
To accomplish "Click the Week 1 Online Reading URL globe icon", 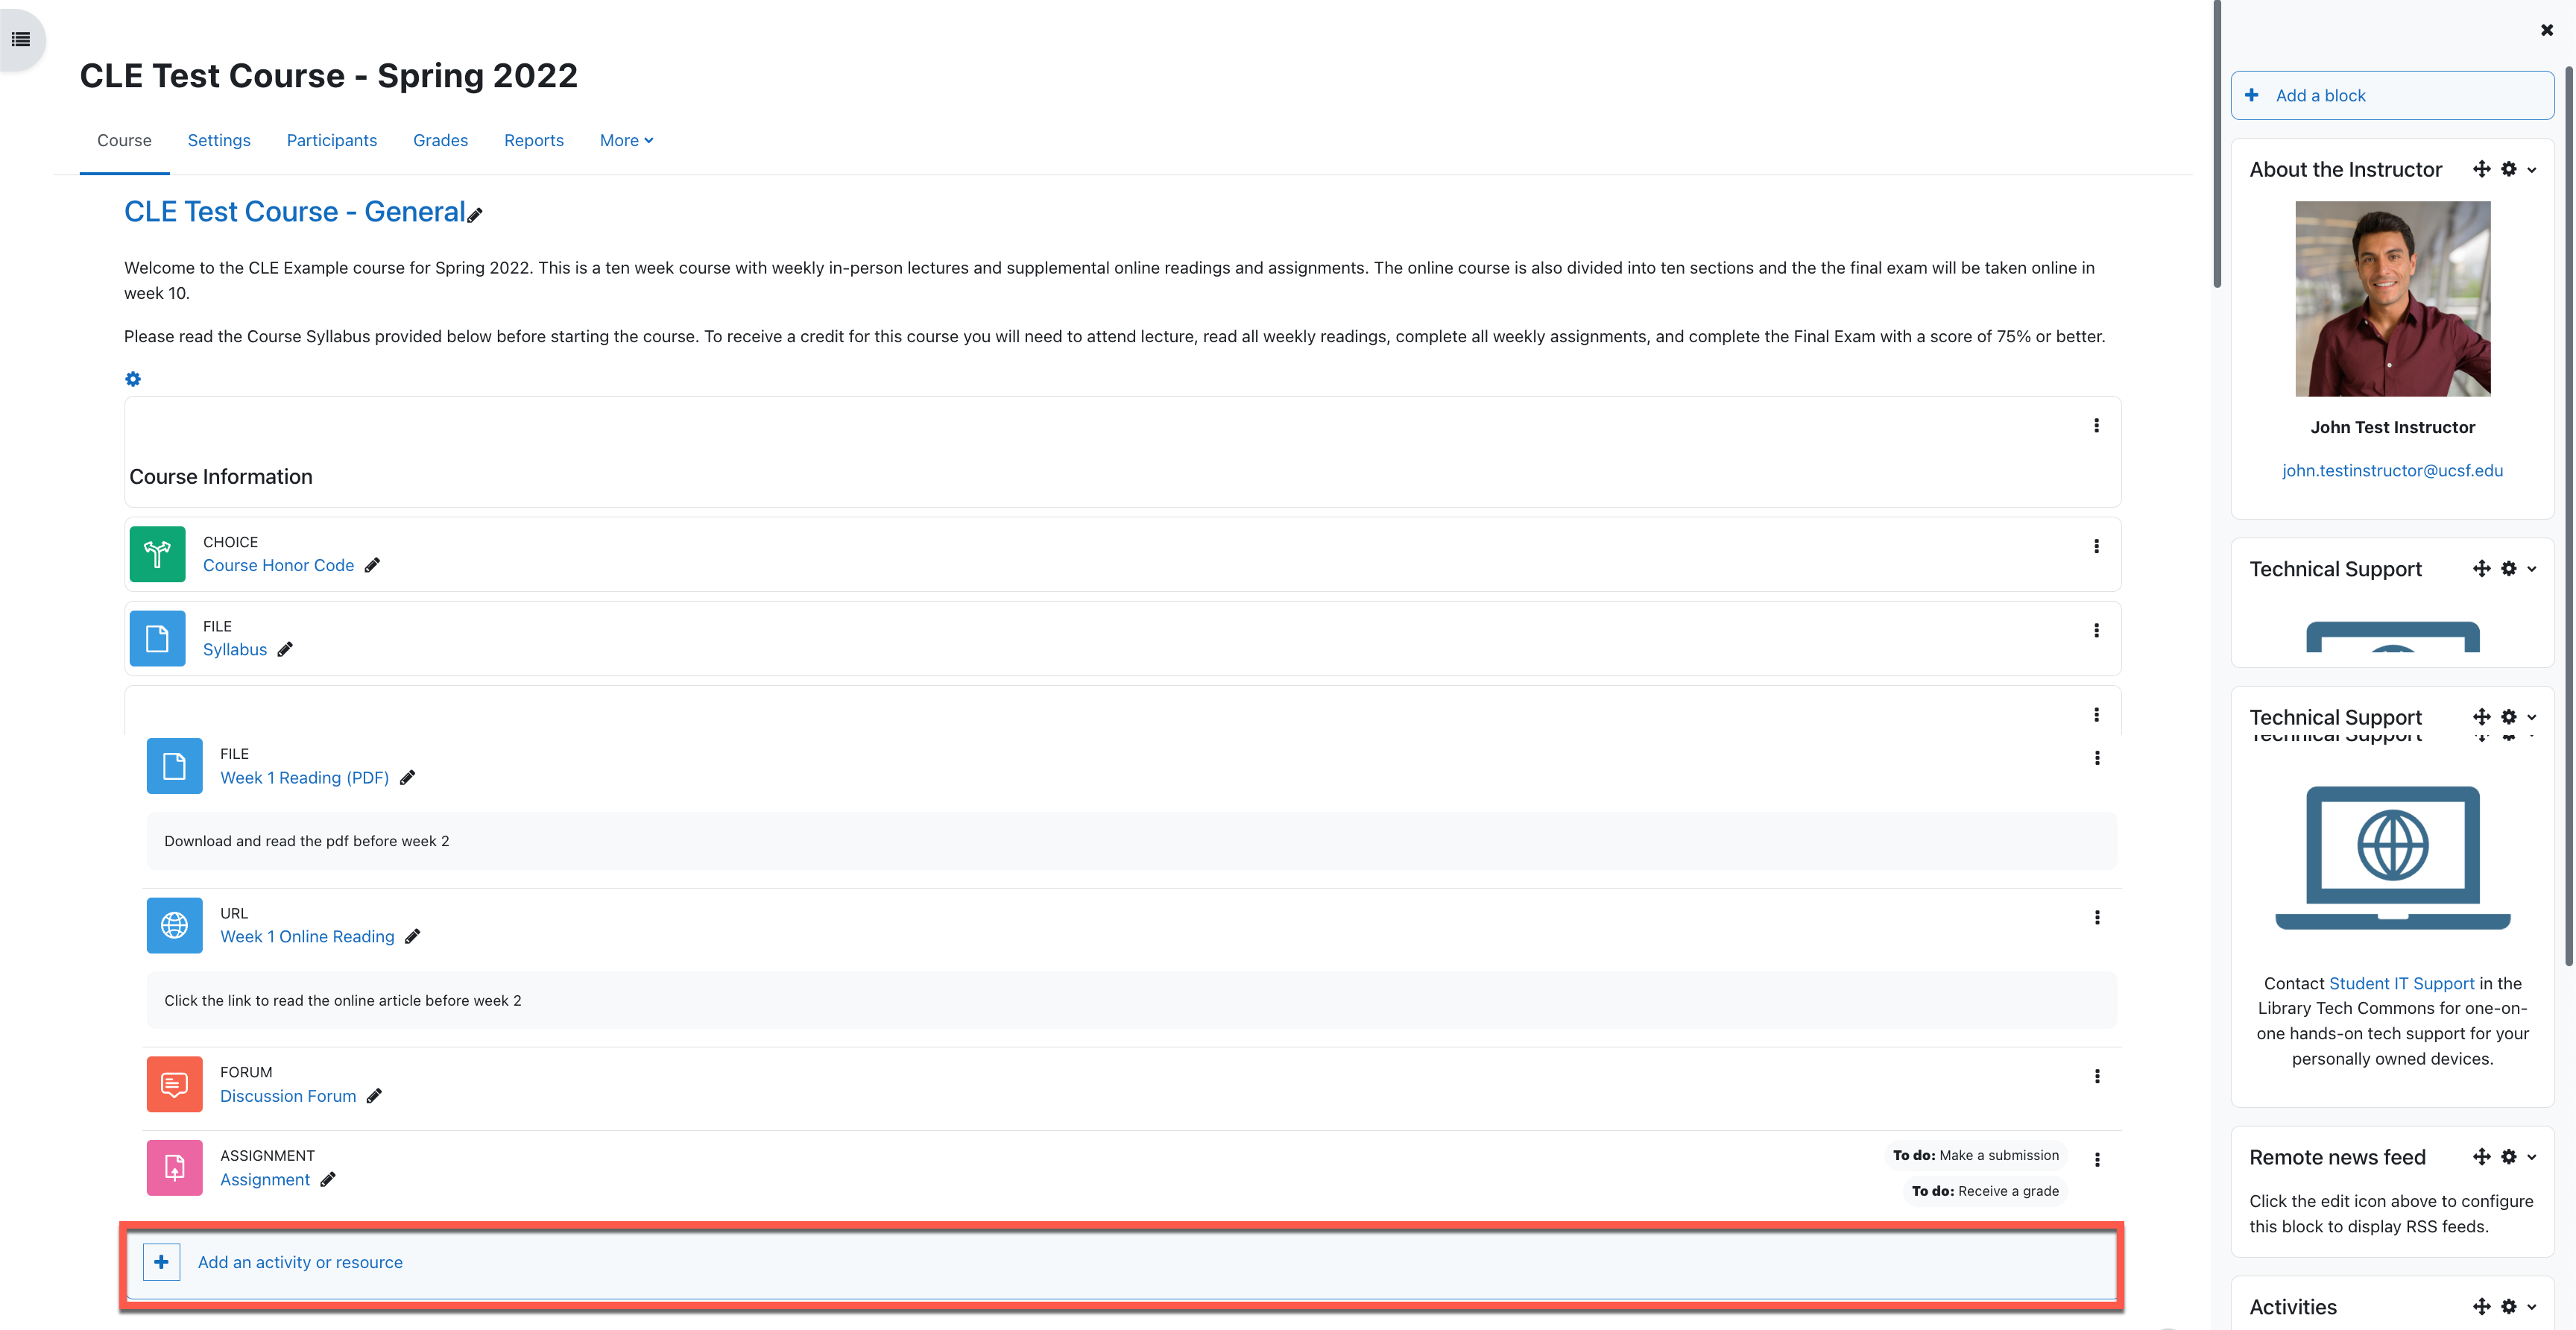I will click(x=174, y=925).
